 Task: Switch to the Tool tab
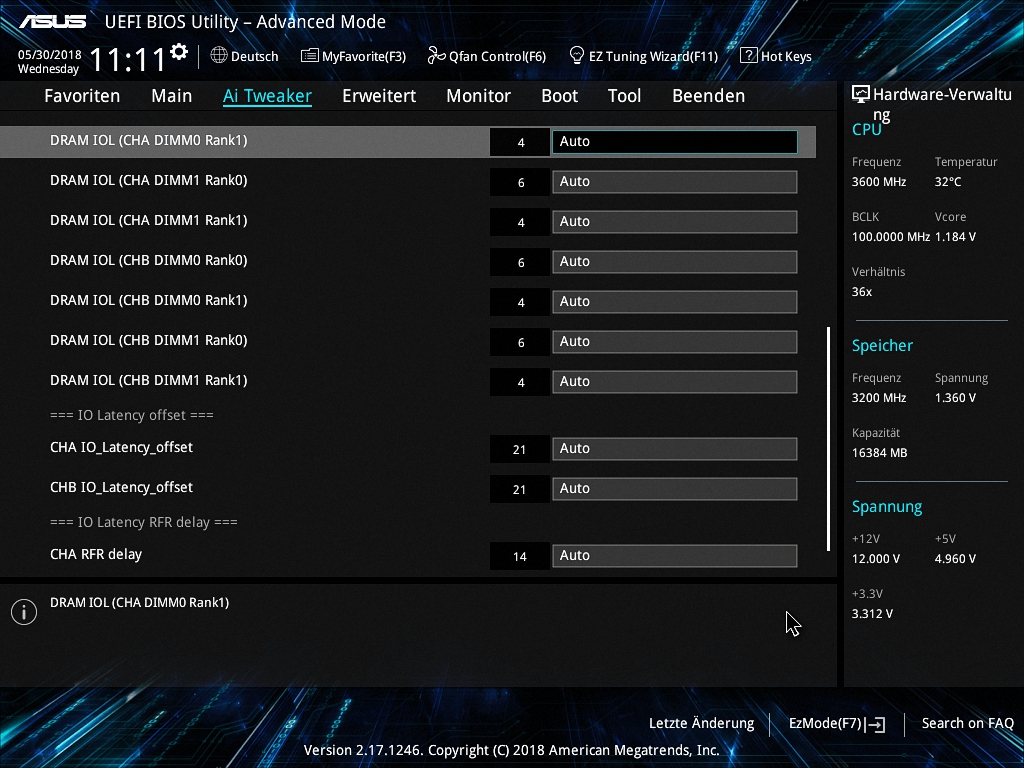624,96
